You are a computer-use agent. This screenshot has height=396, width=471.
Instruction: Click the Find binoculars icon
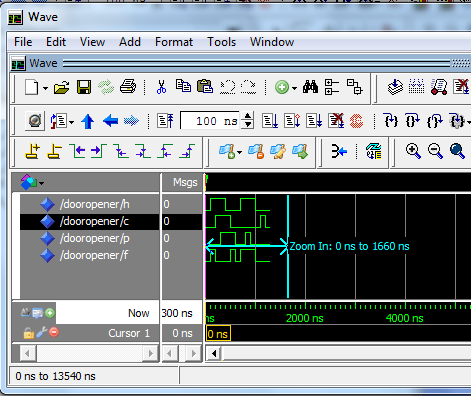(x=310, y=87)
